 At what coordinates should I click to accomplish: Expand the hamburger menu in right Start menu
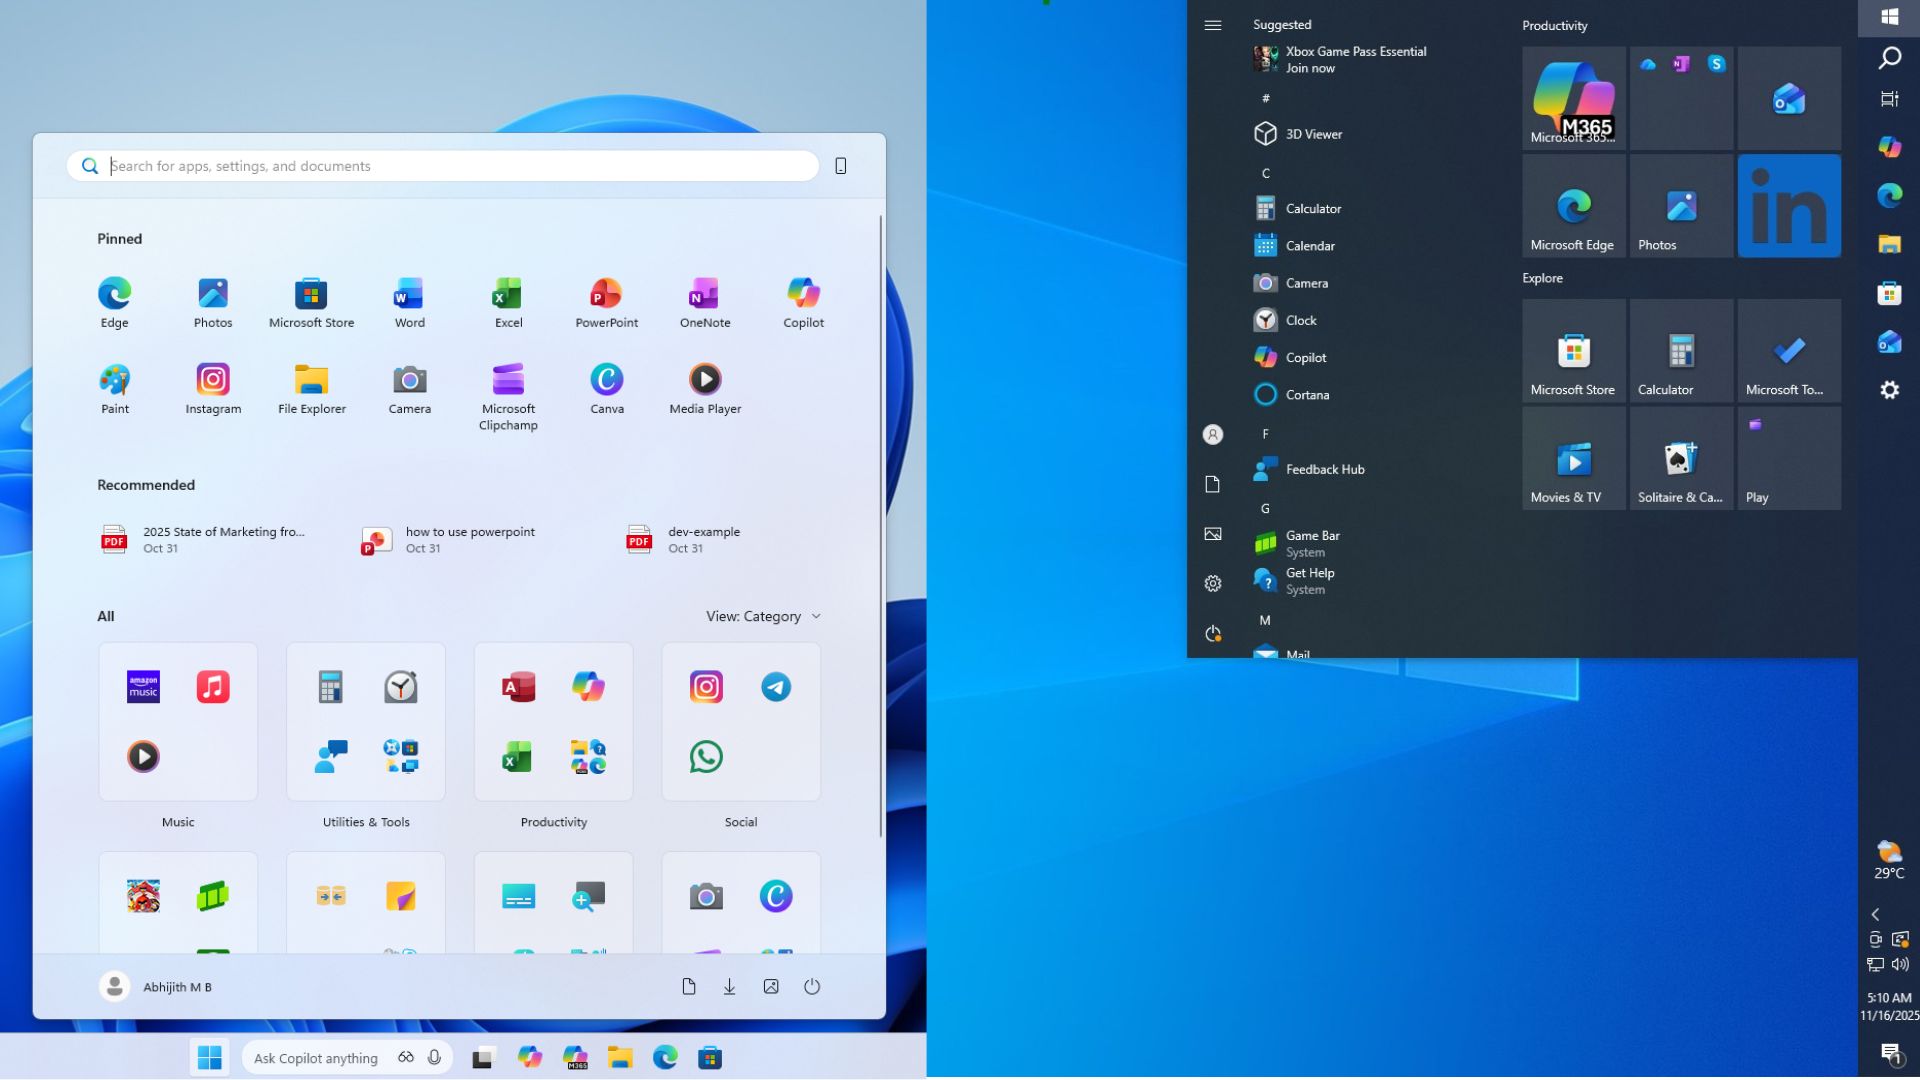pyautogui.click(x=1213, y=24)
